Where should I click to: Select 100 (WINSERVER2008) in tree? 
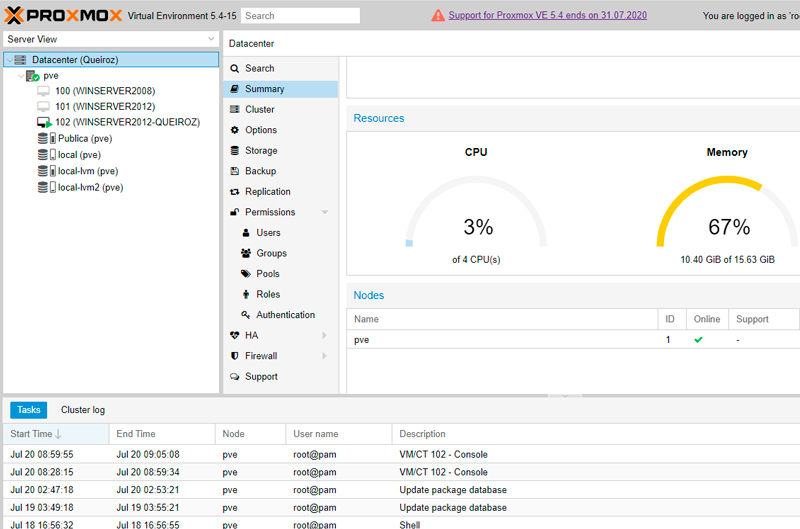105,91
